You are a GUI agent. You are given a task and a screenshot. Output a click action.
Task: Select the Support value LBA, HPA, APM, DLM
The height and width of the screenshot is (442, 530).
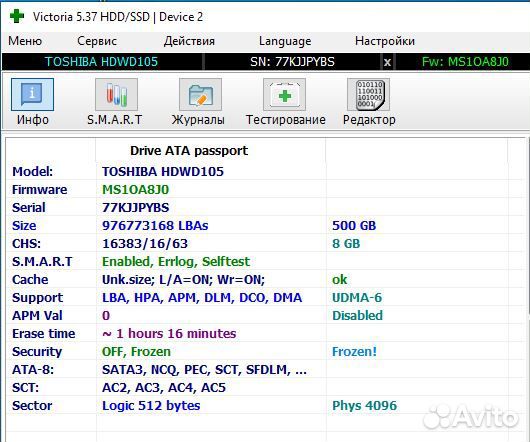point(202,298)
